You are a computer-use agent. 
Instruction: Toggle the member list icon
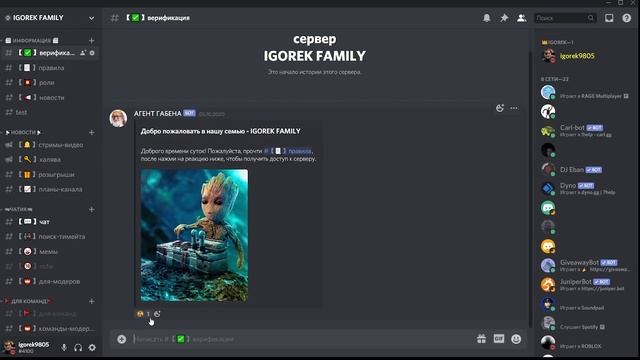pyautogui.click(x=522, y=18)
